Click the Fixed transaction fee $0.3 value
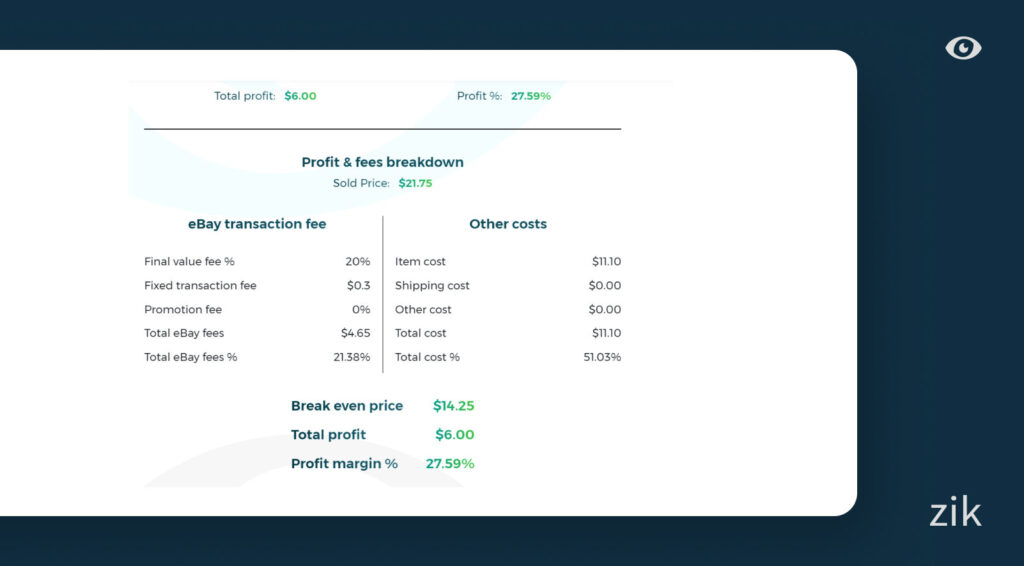The image size is (1024, 566). [x=358, y=286]
